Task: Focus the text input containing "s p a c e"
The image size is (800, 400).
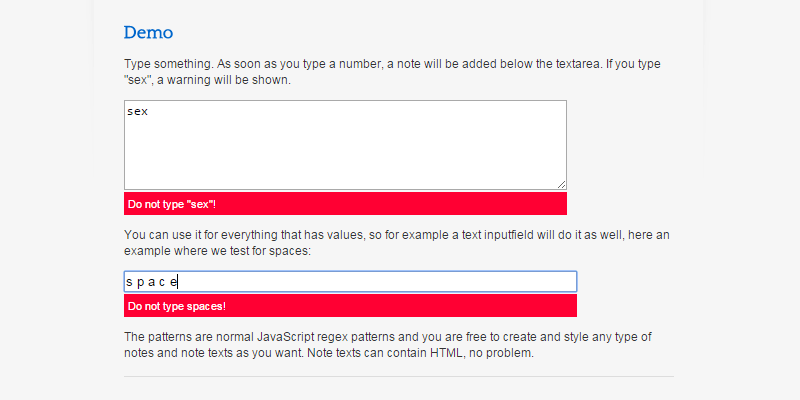Action: [350, 282]
